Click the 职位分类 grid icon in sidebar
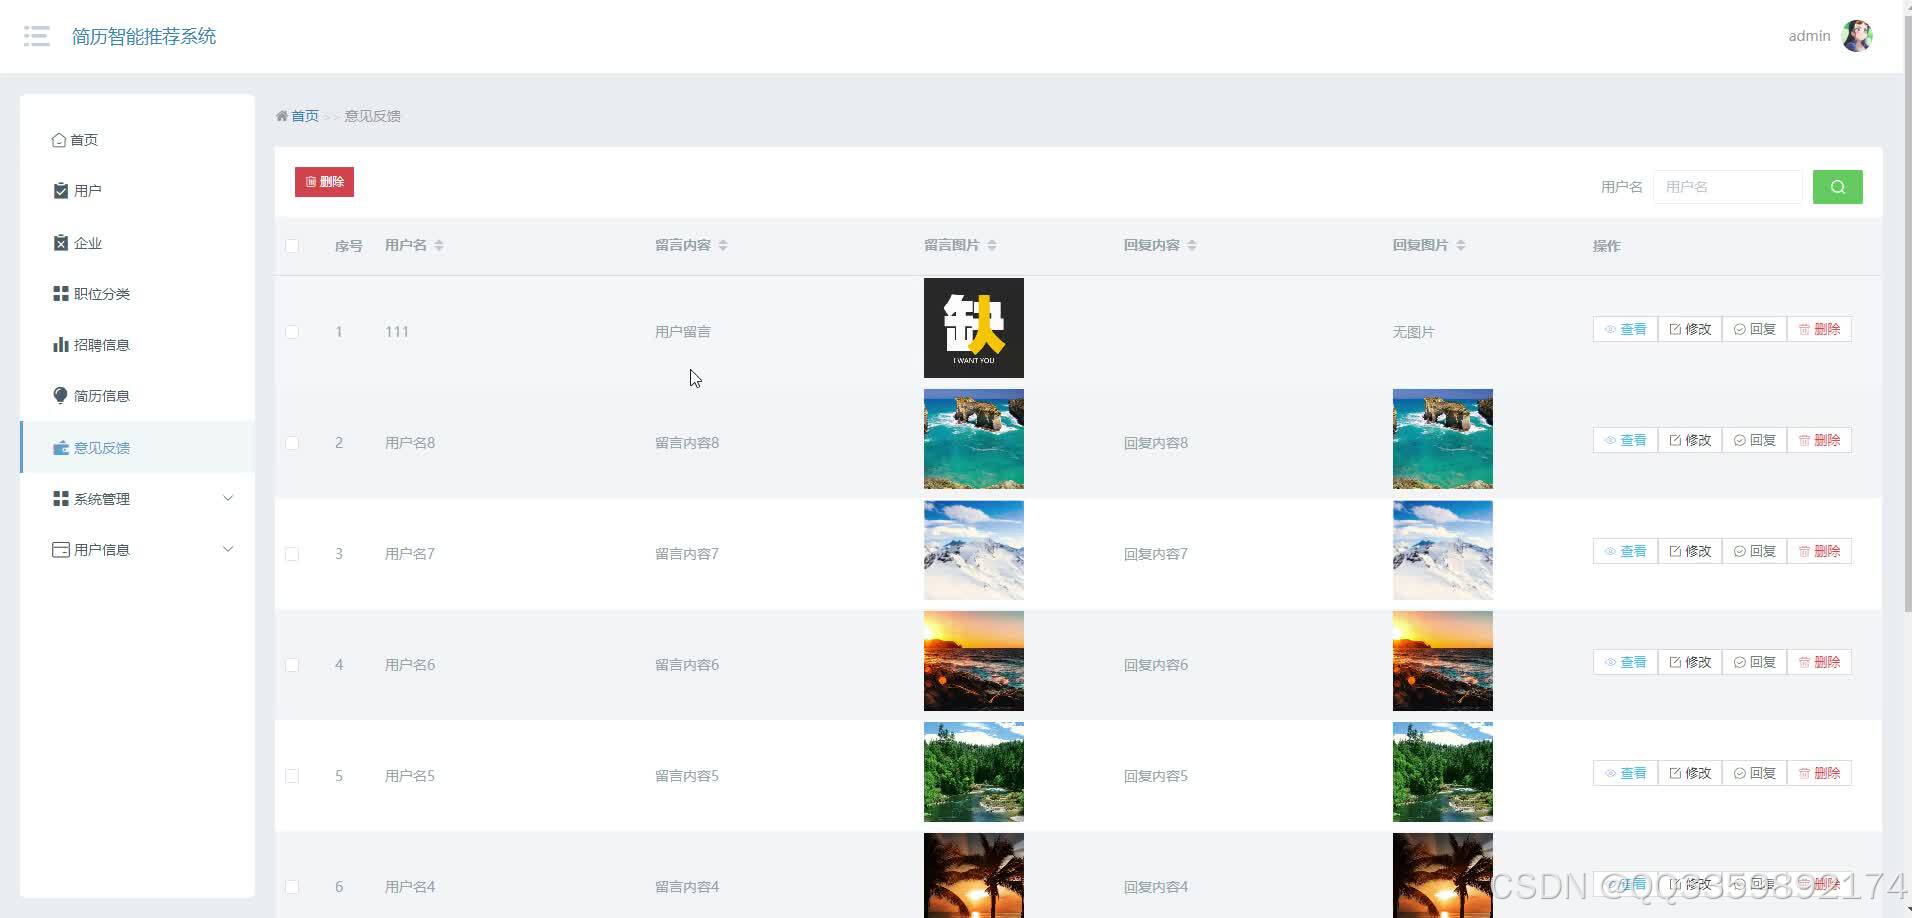 coord(61,294)
